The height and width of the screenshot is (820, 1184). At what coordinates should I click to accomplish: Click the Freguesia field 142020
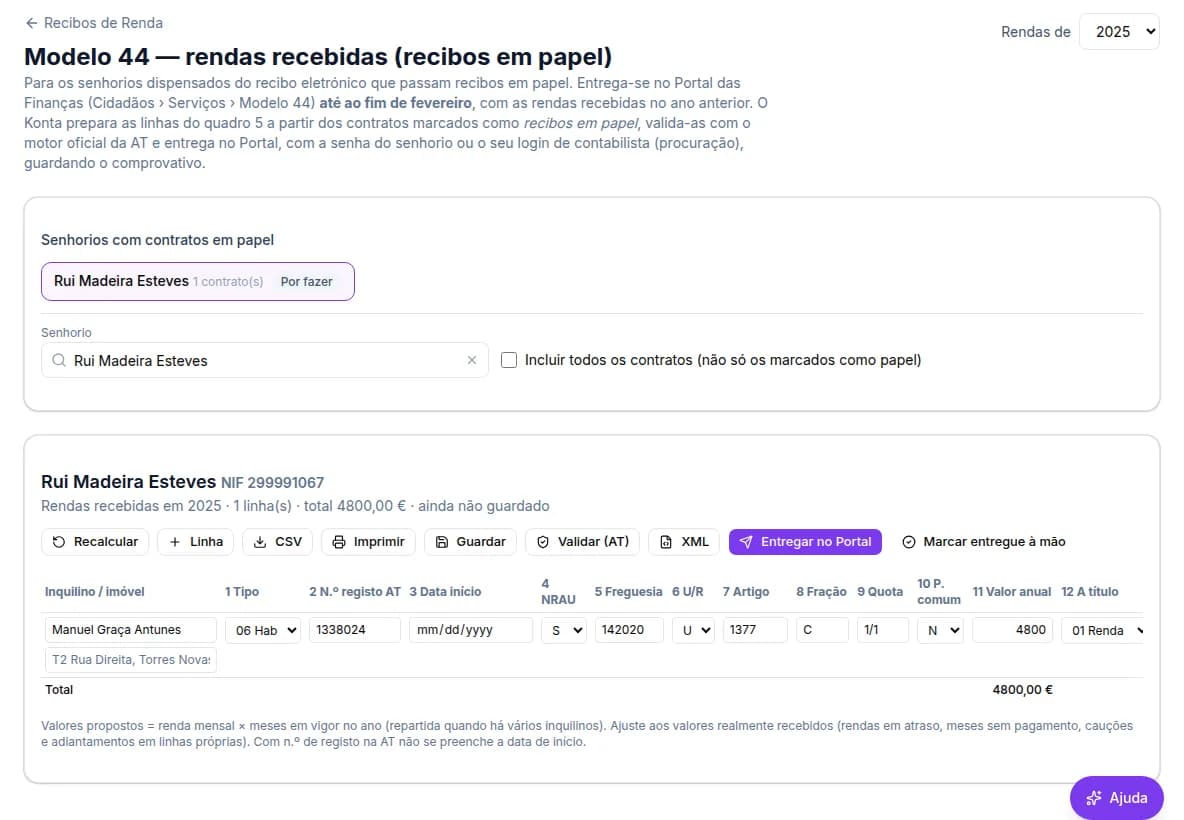pos(629,630)
